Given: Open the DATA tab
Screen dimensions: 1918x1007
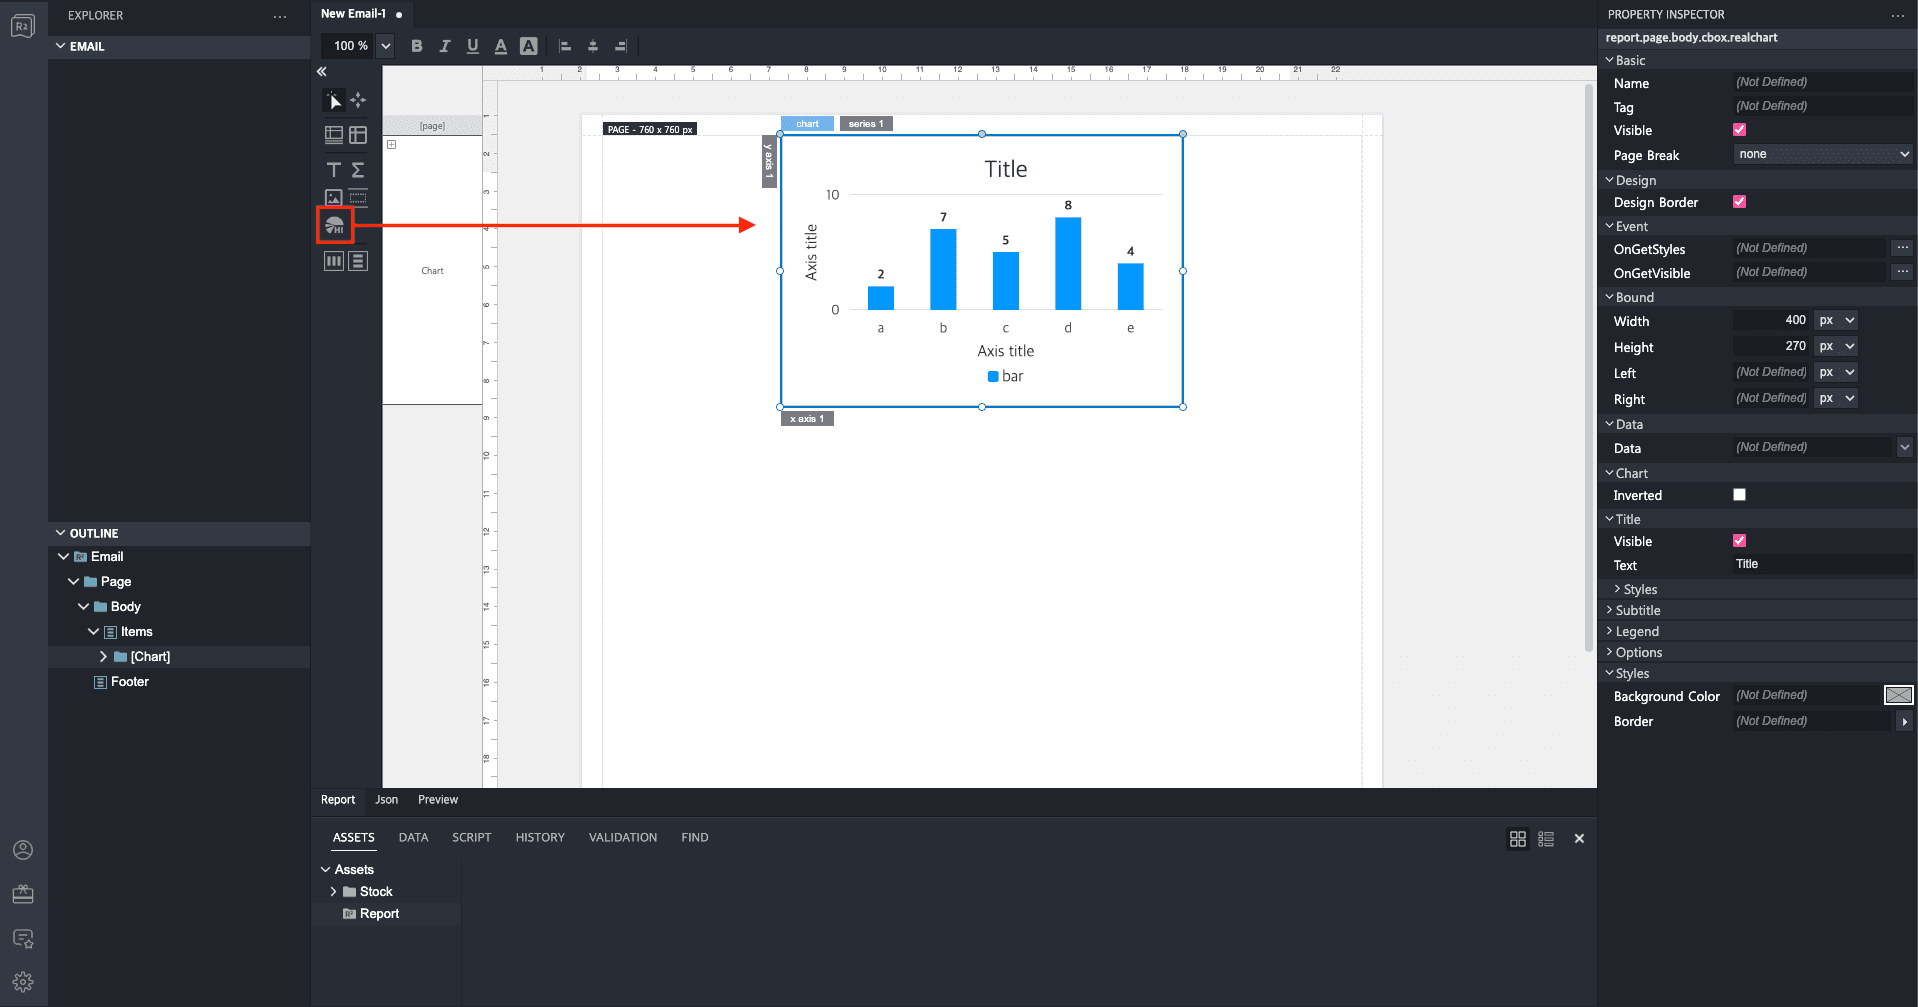Looking at the screenshot, I should (413, 838).
